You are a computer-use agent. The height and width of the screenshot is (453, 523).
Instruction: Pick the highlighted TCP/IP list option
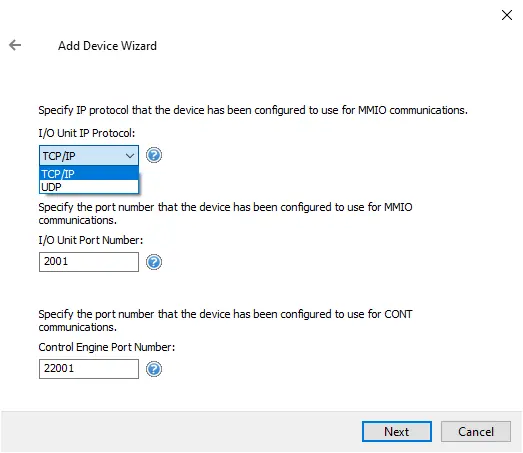coord(89,174)
